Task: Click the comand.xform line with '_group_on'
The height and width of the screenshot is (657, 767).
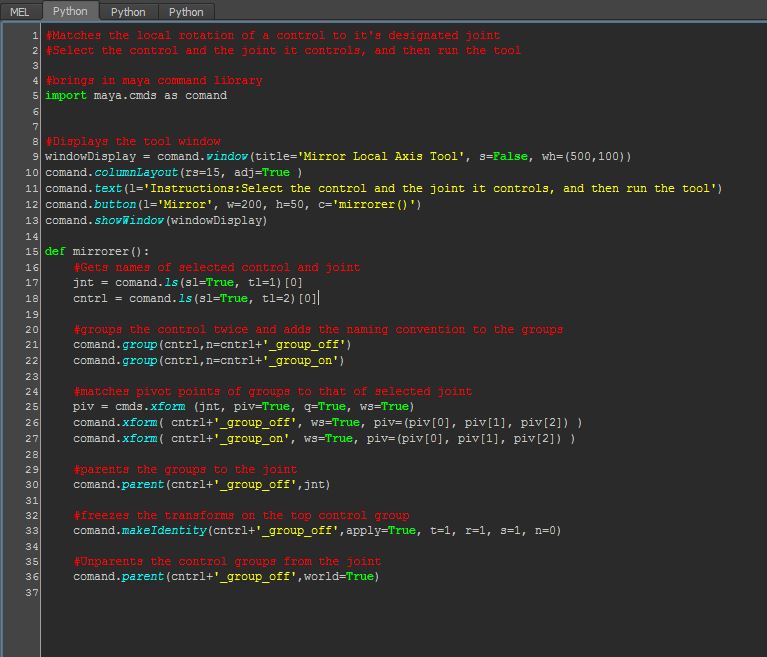Action: [324, 438]
